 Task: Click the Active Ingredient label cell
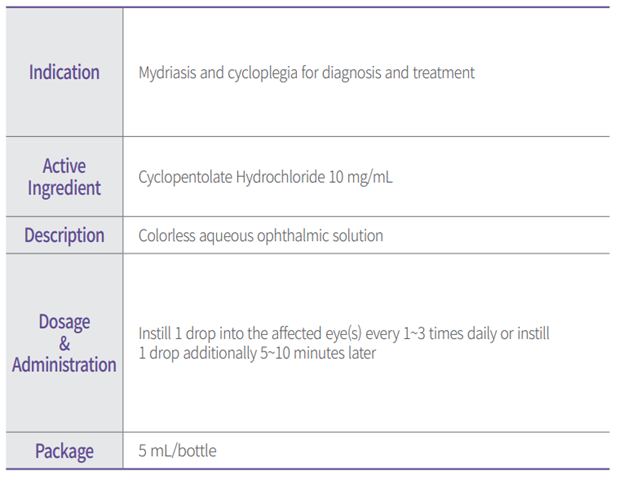tap(64, 176)
